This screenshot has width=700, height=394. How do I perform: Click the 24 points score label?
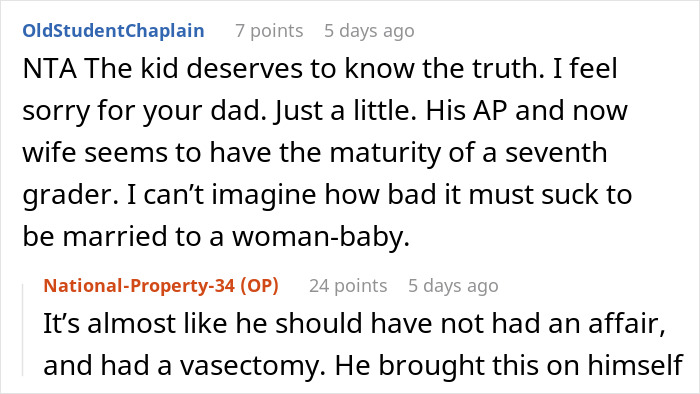(x=348, y=286)
